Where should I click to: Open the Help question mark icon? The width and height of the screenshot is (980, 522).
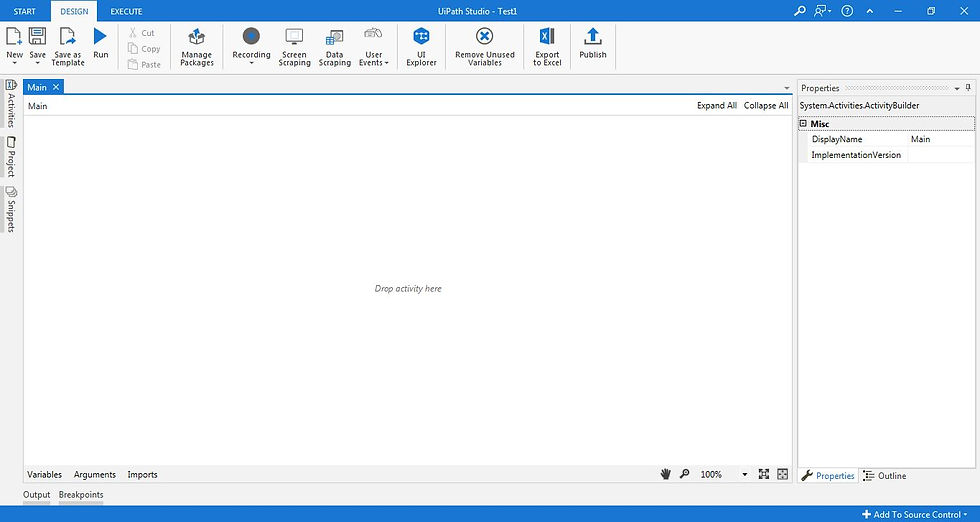847,11
